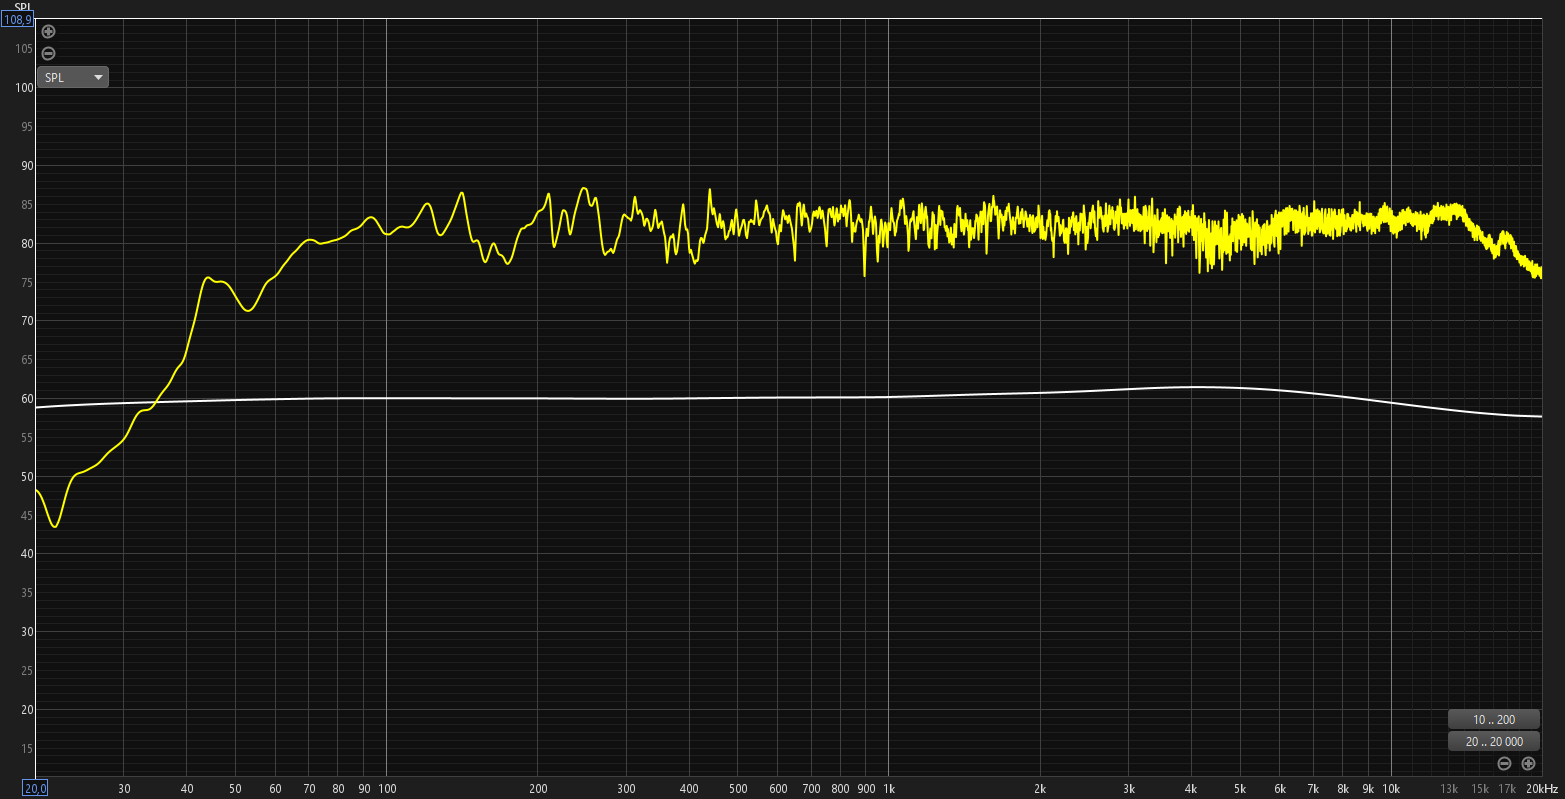Viewport: 1565px width, 799px height.
Task: Click the 20kHz frequency axis label
Action: tap(1541, 789)
